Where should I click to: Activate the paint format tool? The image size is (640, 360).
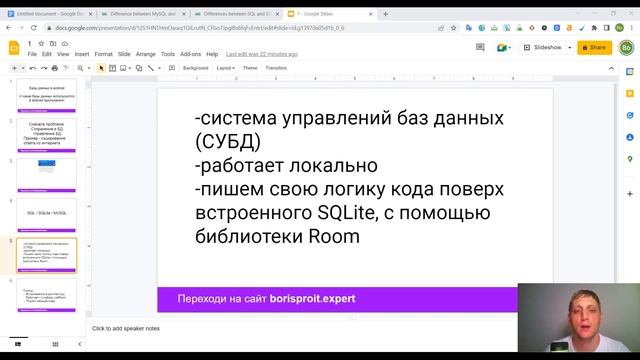tap(66, 68)
